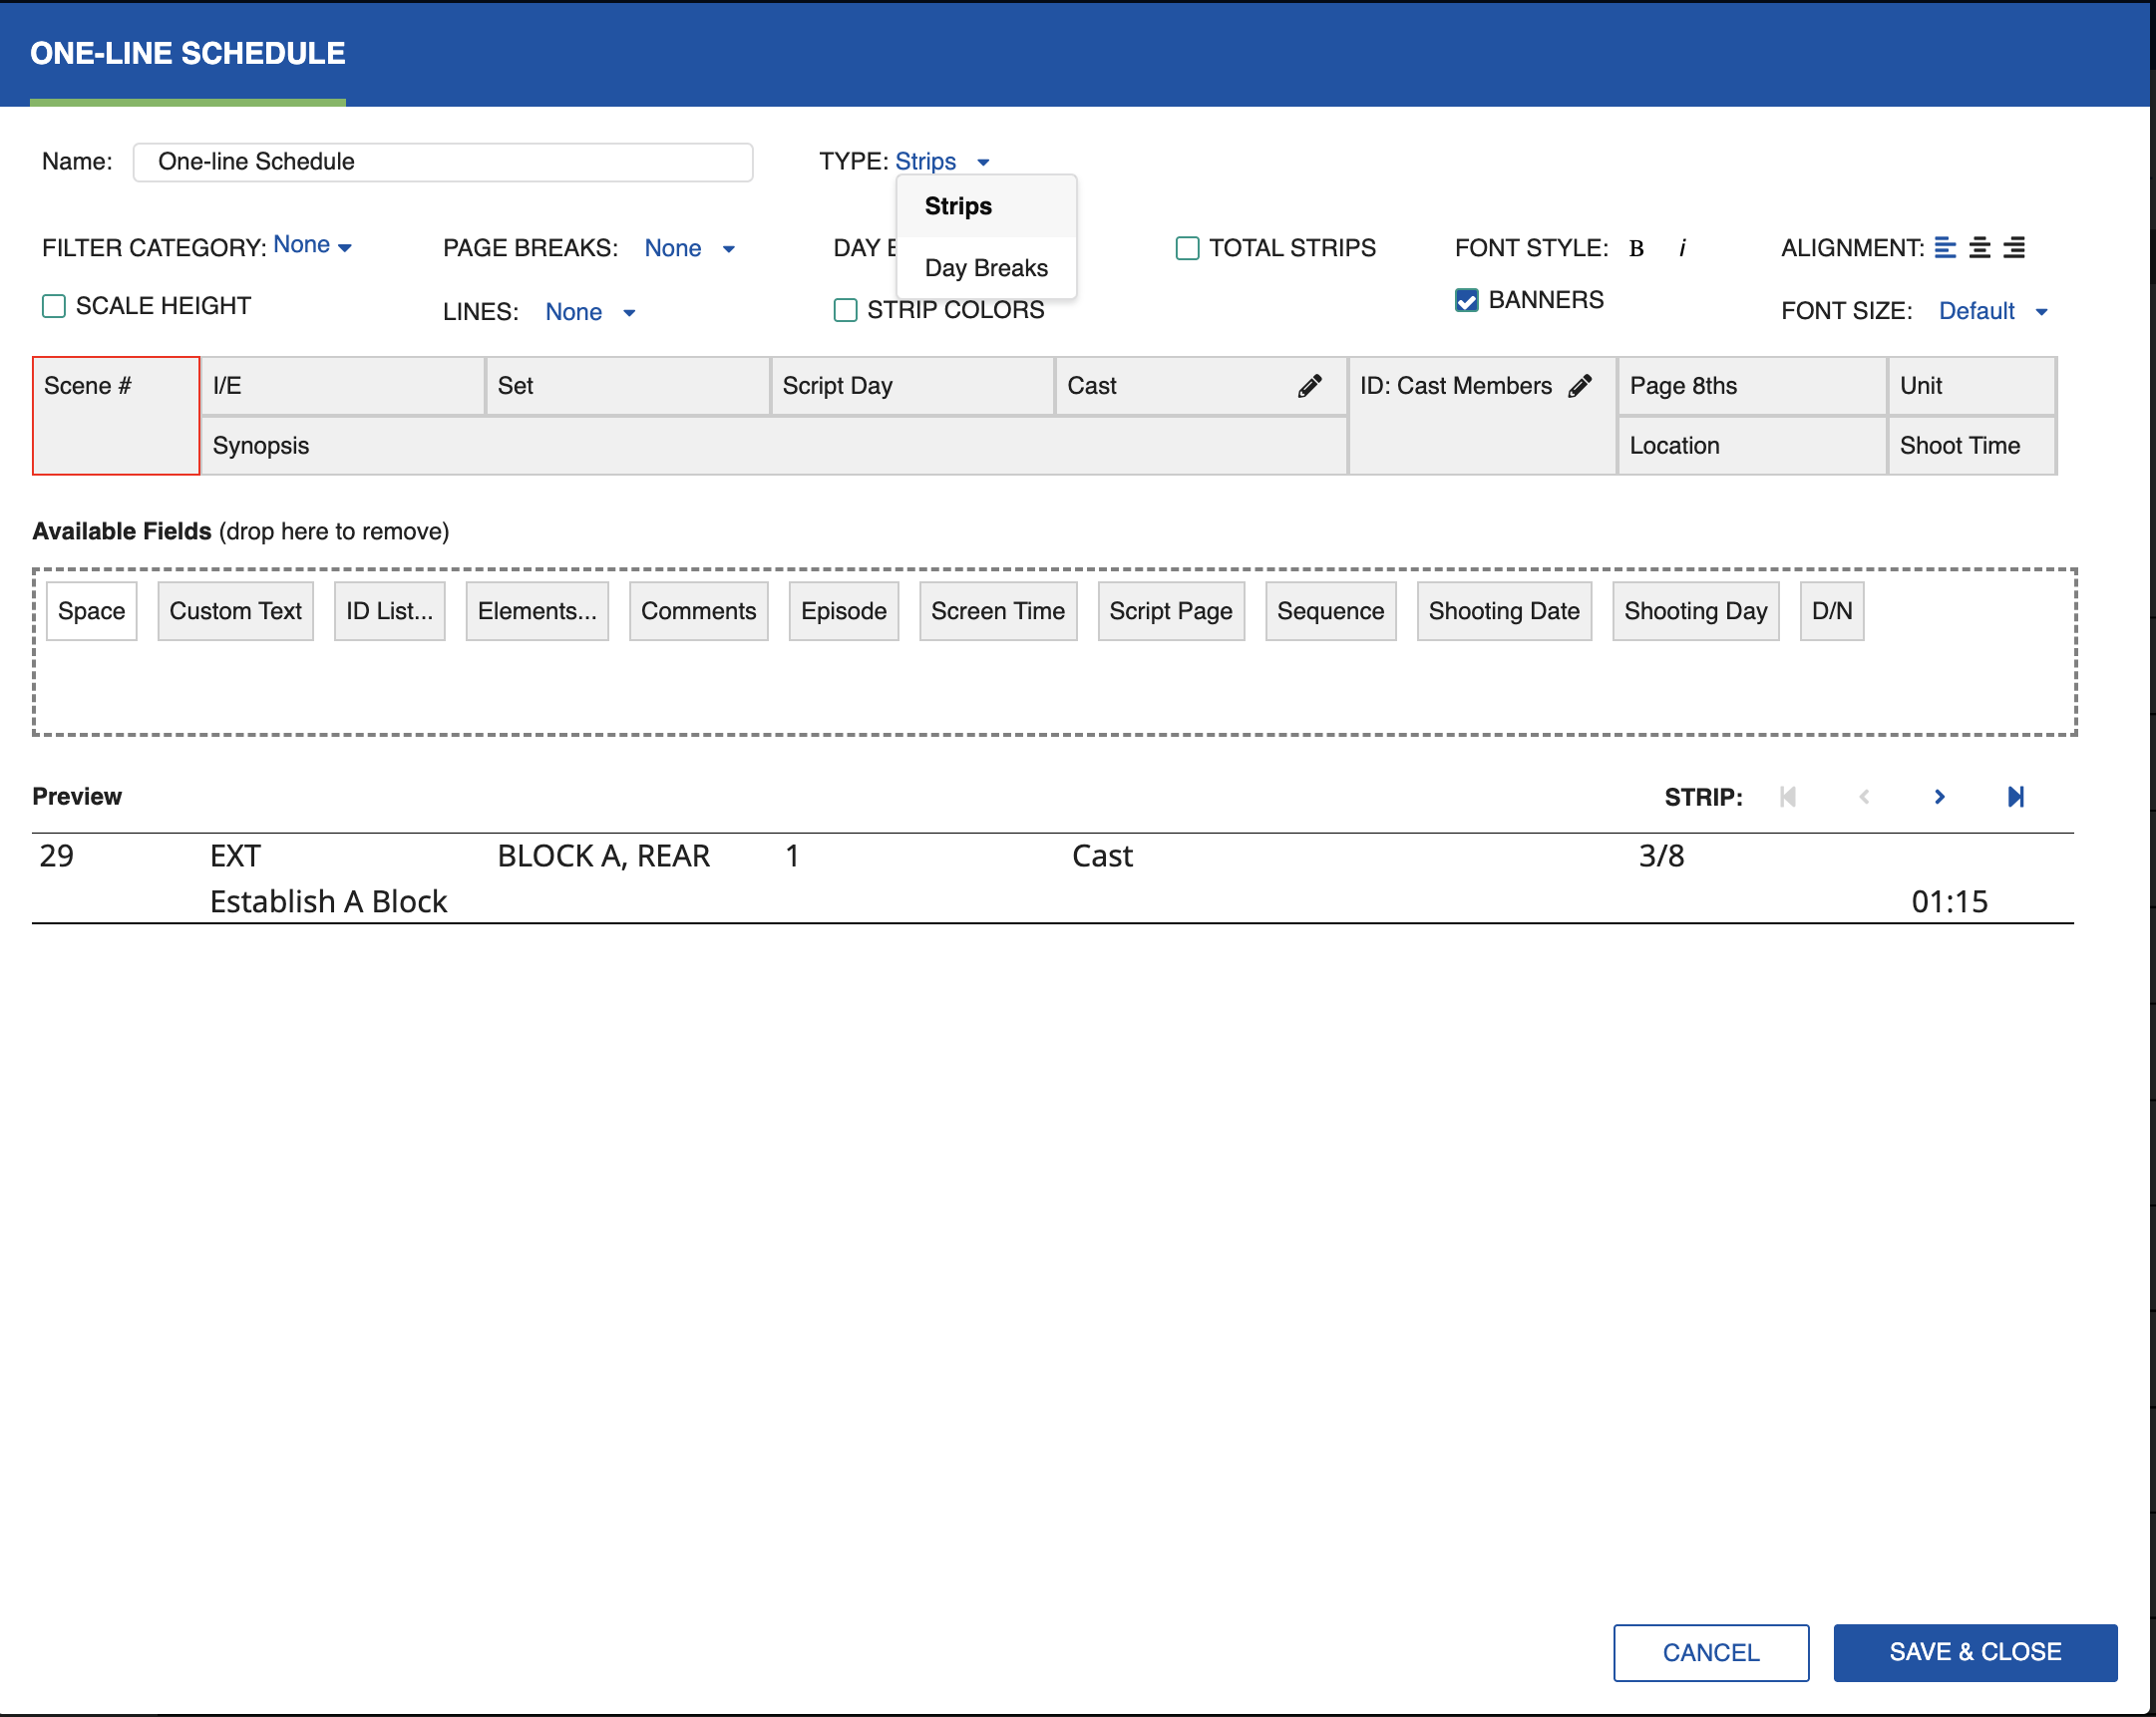Skip to the last strip
The width and height of the screenshot is (2156, 1717).
[x=2015, y=796]
